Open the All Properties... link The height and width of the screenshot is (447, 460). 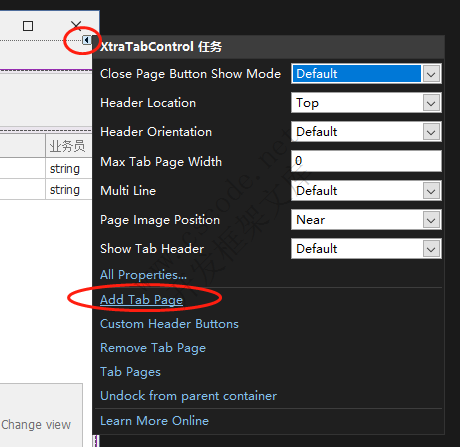click(143, 275)
